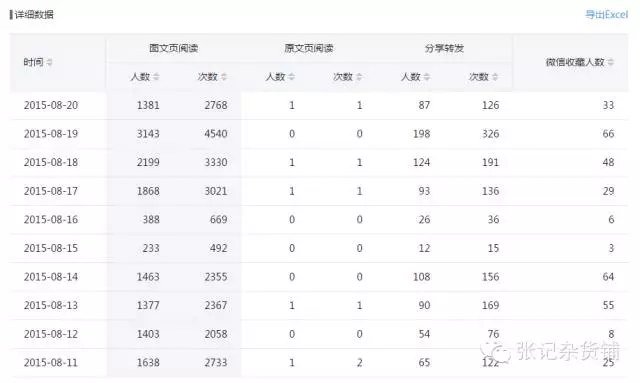Click the 微信收藏人数 column header text

click(x=575, y=62)
